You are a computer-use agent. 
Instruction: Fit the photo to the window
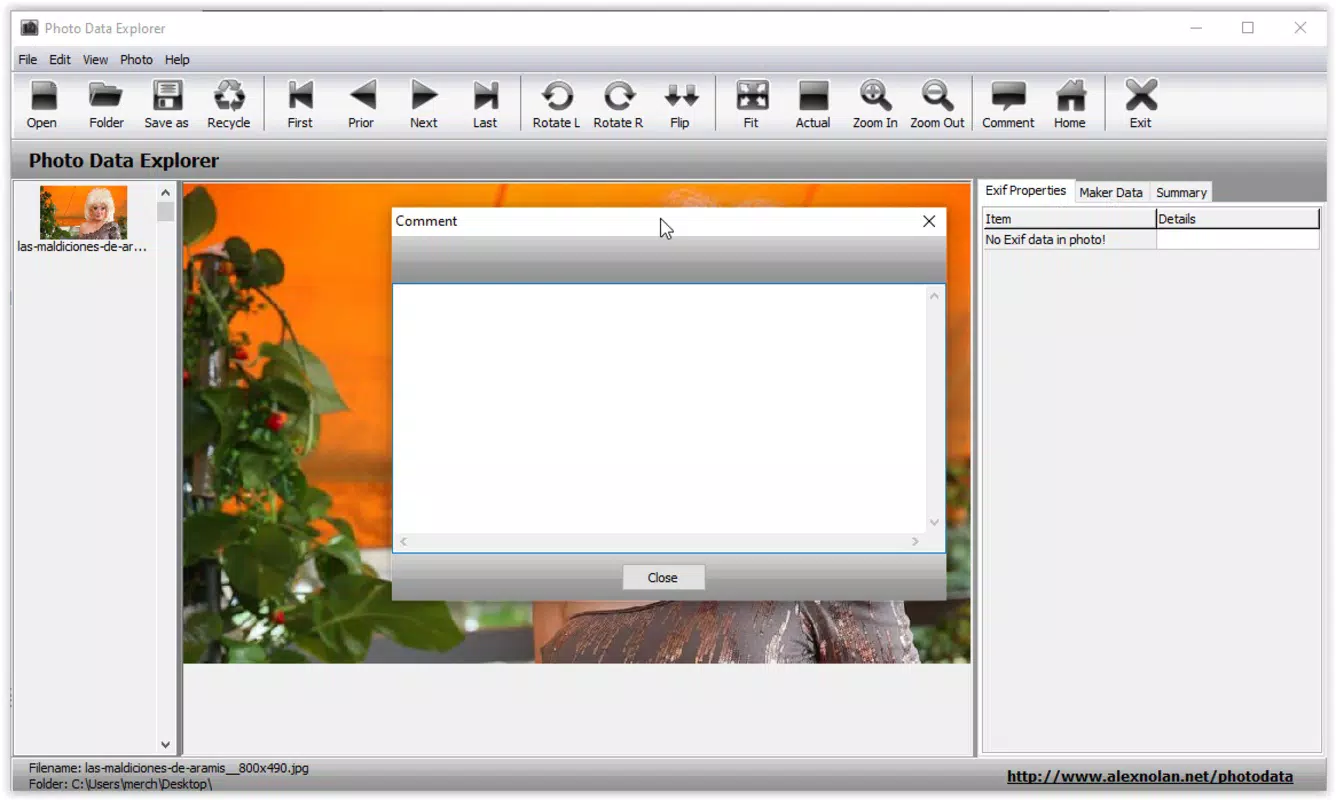coord(751,104)
